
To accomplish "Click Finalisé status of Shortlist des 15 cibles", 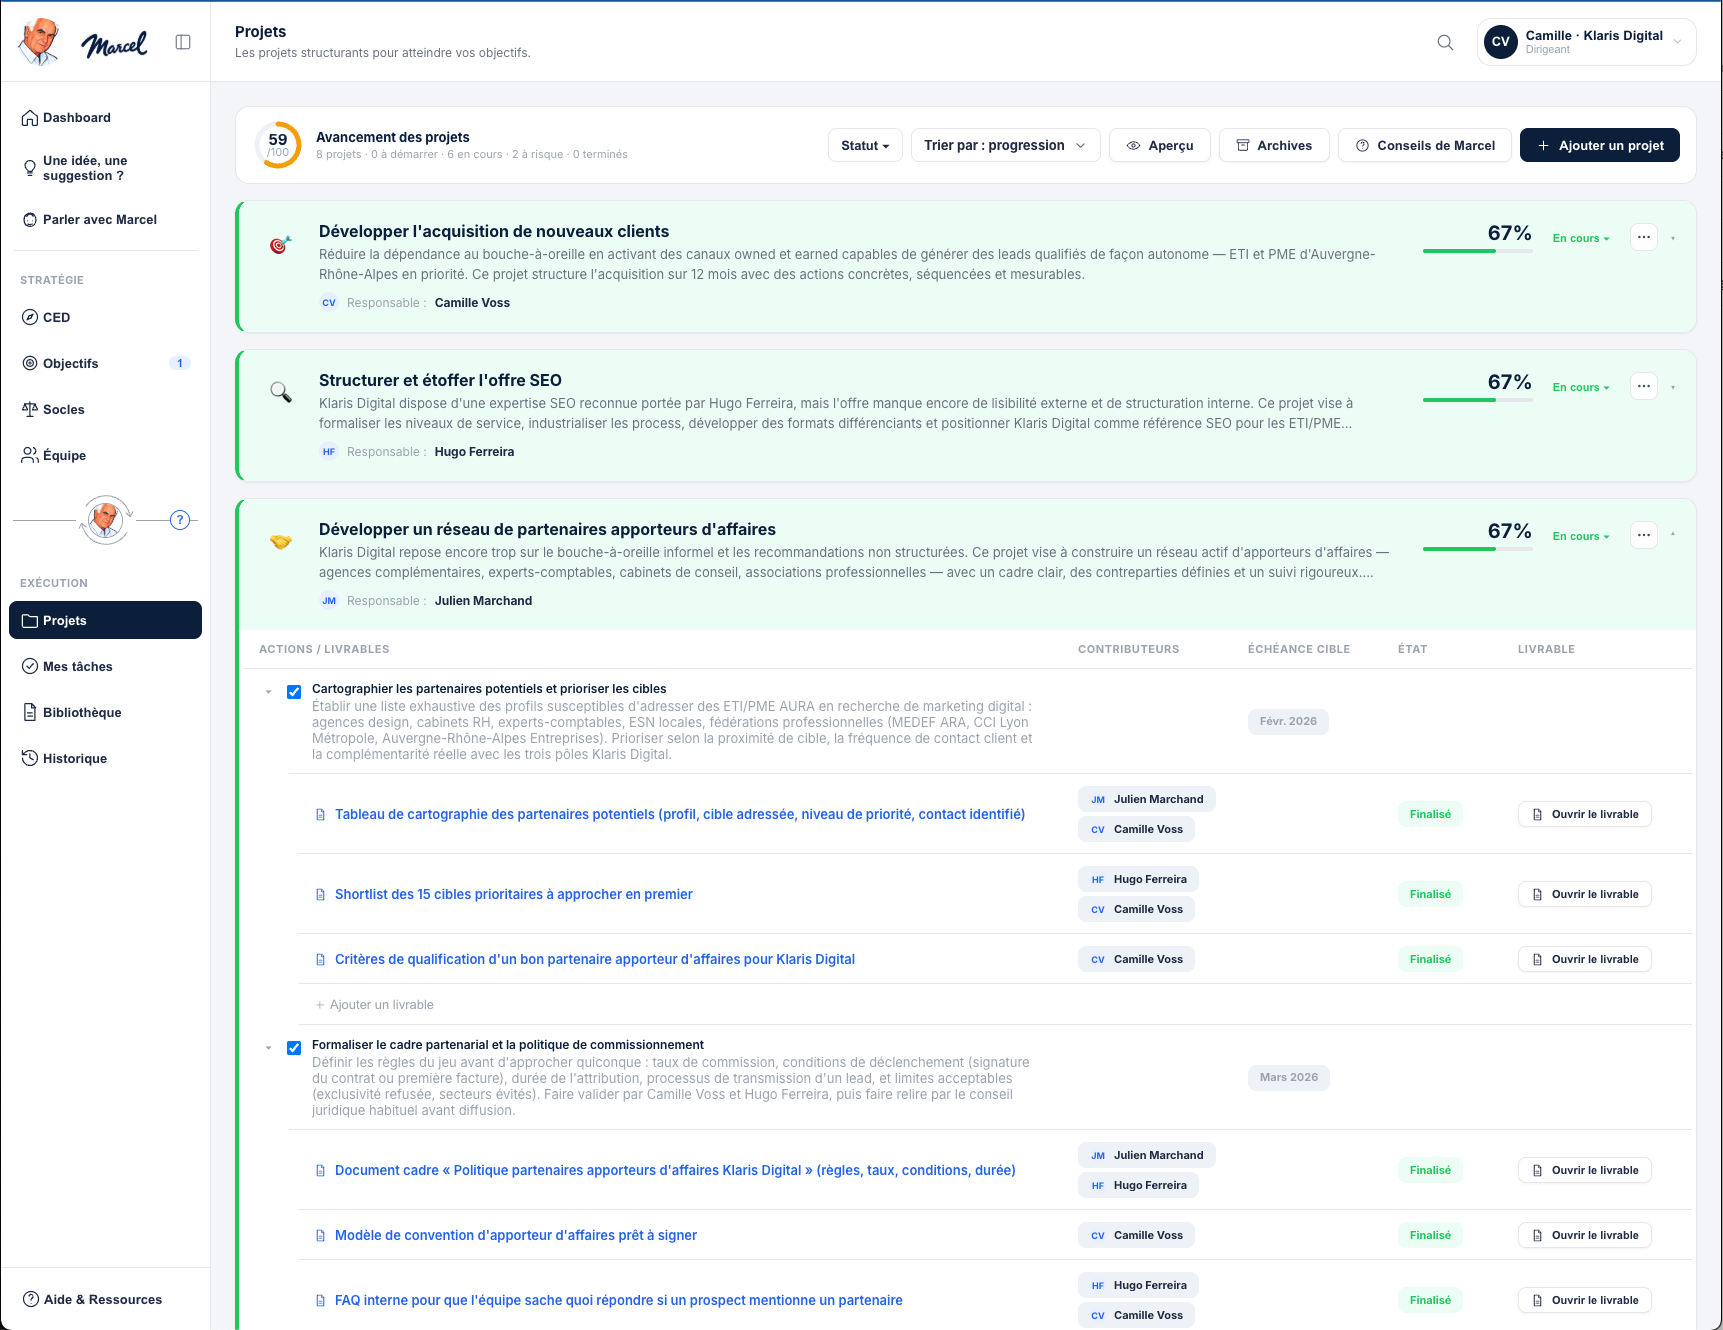I will pyautogui.click(x=1430, y=894).
